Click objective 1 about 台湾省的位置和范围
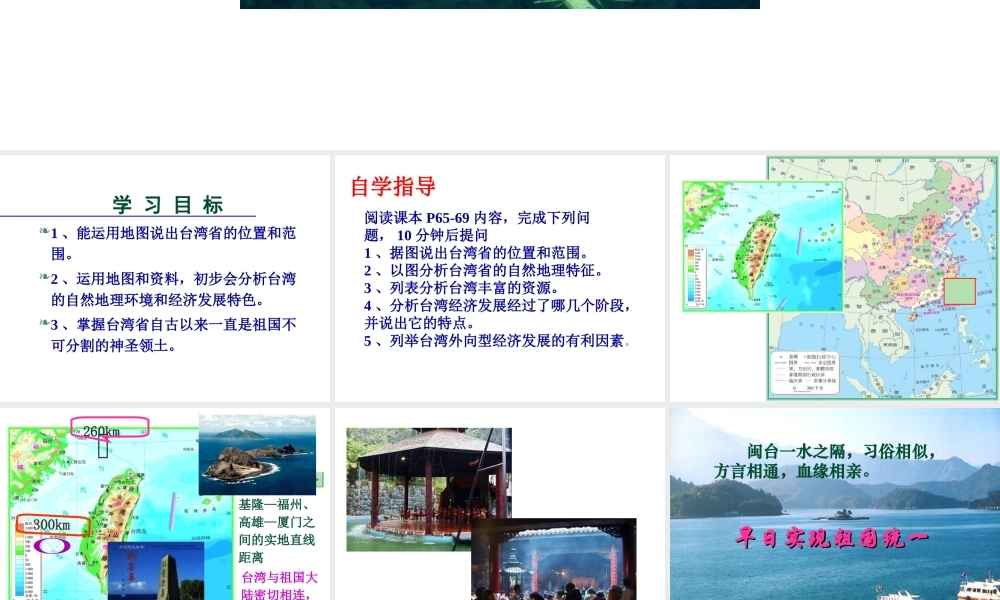Screen dimensions: 1000x600 click(173, 243)
